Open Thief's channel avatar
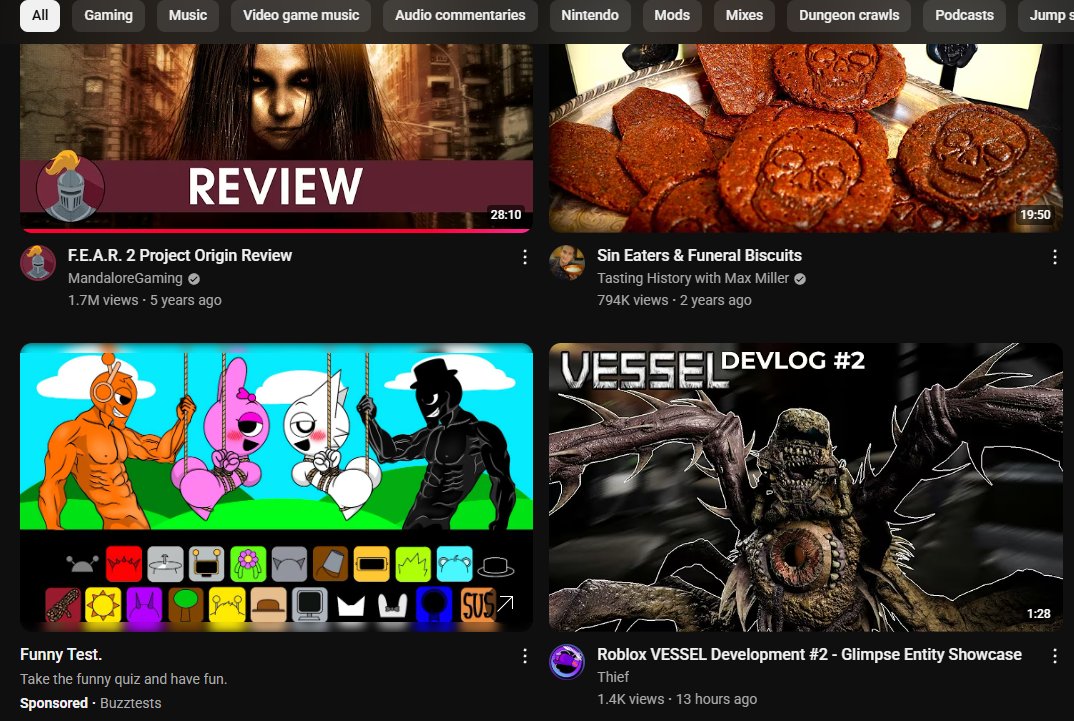The width and height of the screenshot is (1074, 721). click(x=567, y=662)
